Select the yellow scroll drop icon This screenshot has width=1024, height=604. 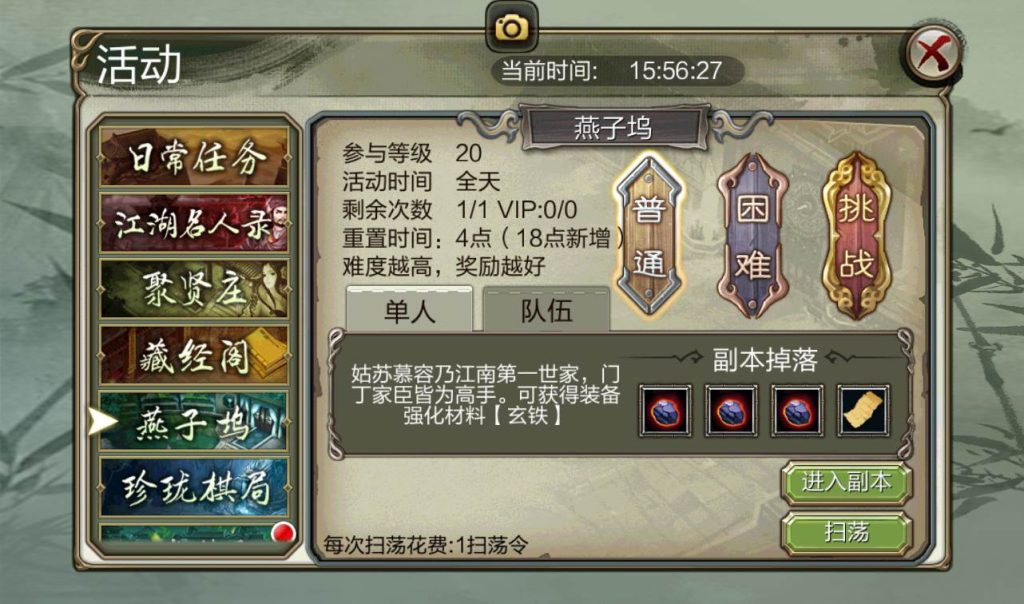click(x=863, y=411)
